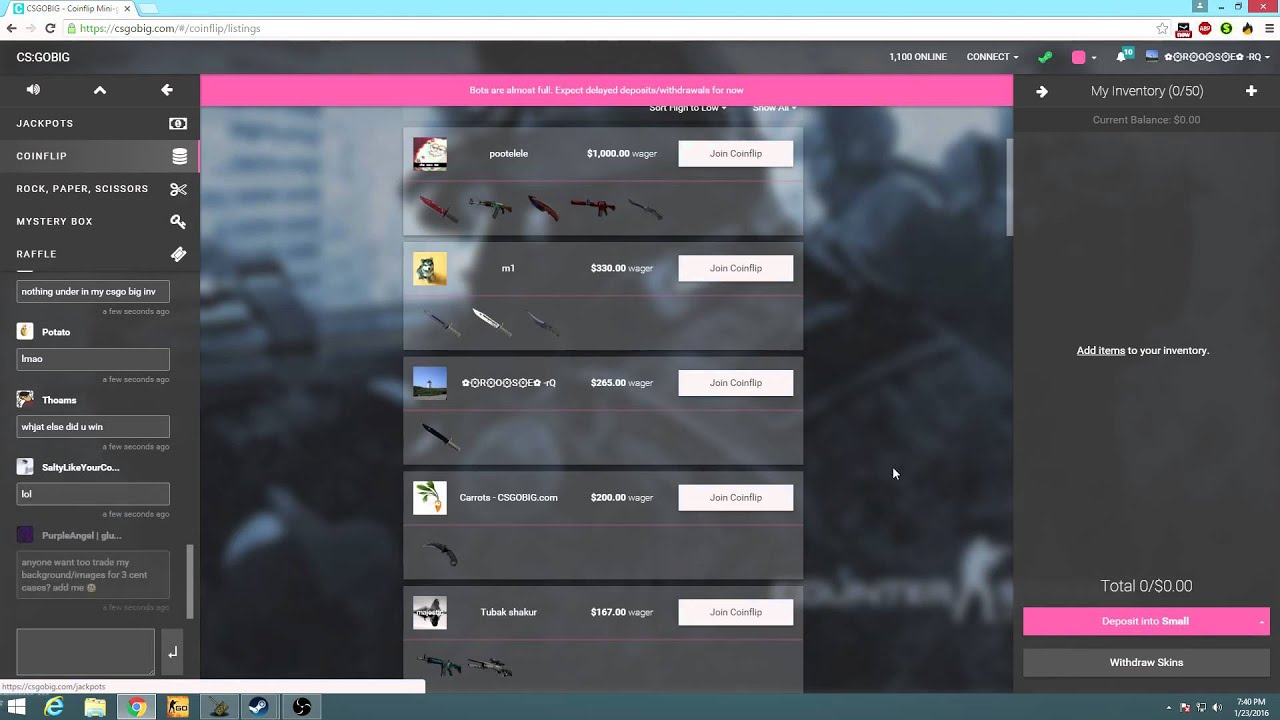Collapse inventory panel with right arrow
Viewport: 1280px width, 720px height.
tap(1042, 91)
